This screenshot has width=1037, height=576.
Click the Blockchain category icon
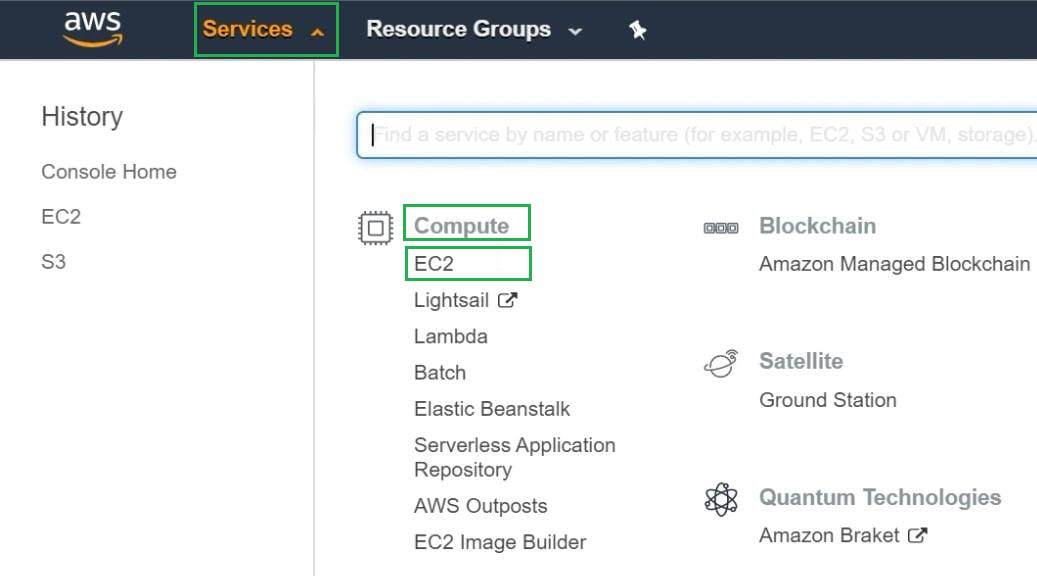[721, 228]
